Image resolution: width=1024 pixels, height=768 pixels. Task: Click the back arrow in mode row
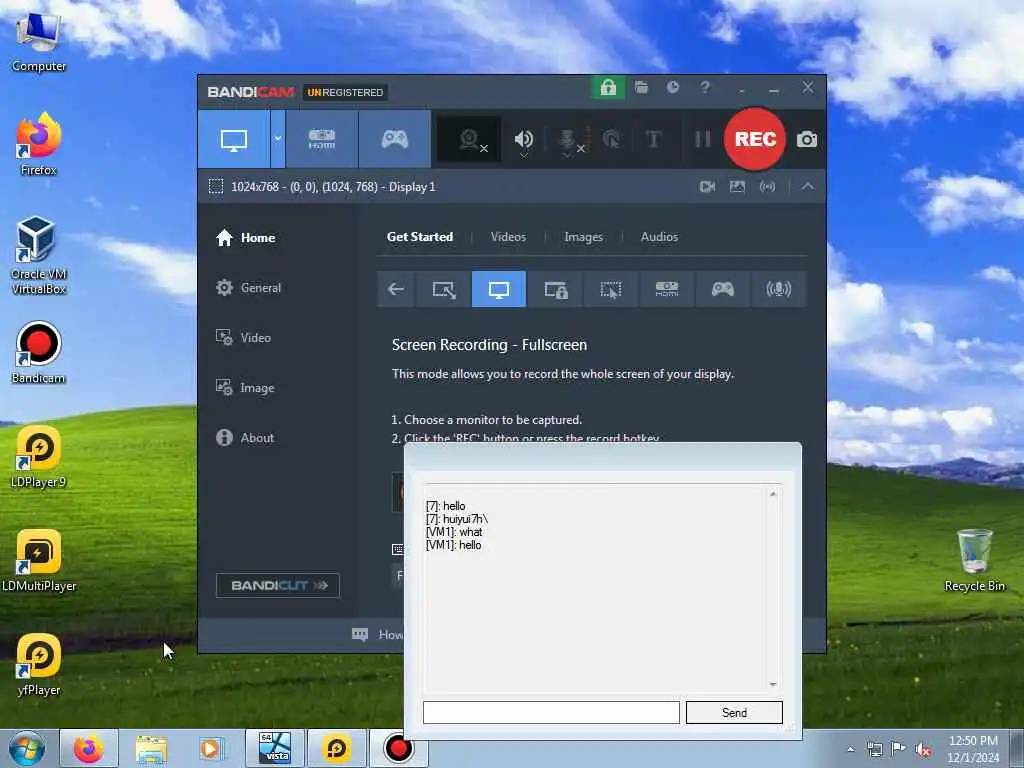tap(396, 289)
